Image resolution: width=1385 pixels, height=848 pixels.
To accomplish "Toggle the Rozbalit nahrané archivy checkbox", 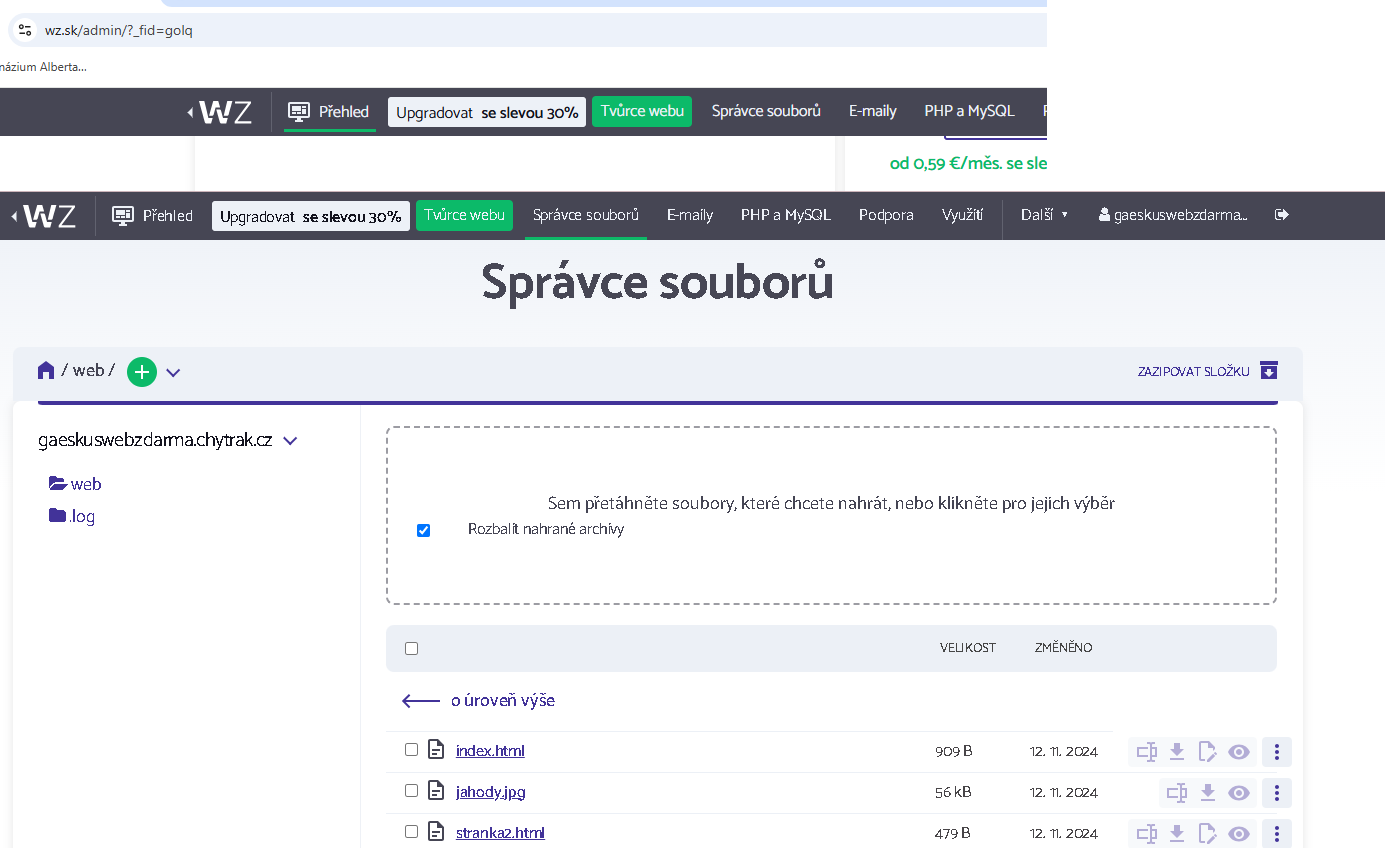I will click(423, 530).
